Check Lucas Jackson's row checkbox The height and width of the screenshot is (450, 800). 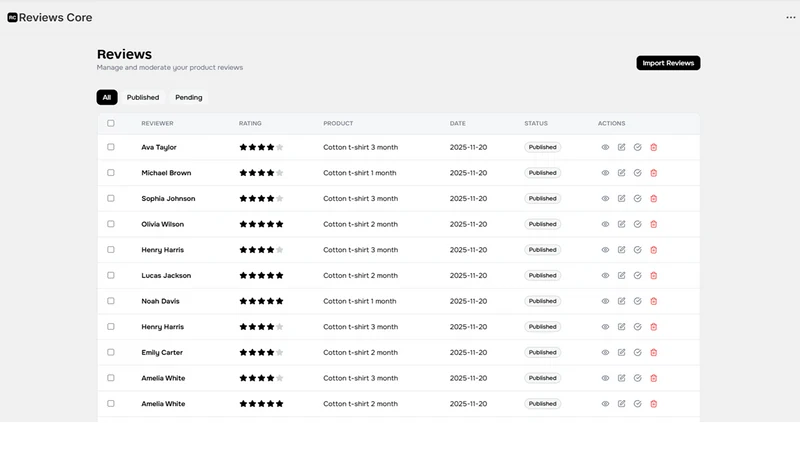(111, 275)
